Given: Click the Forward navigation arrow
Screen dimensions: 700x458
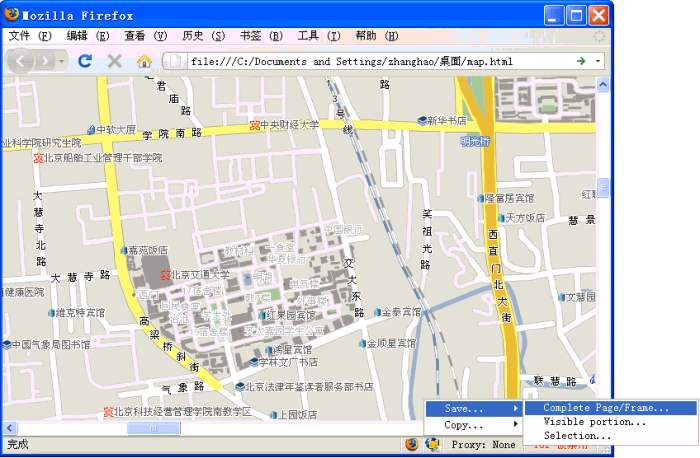Looking at the screenshot, I should click(x=45, y=61).
